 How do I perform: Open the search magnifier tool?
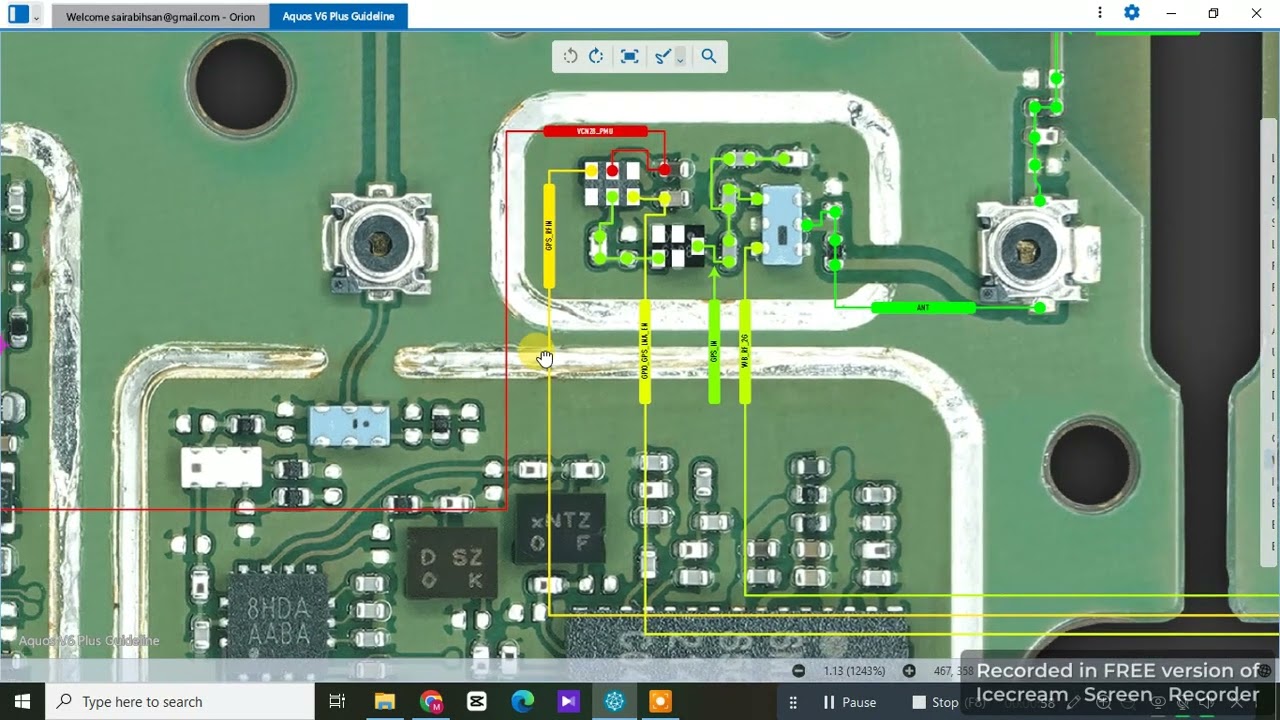pos(709,56)
